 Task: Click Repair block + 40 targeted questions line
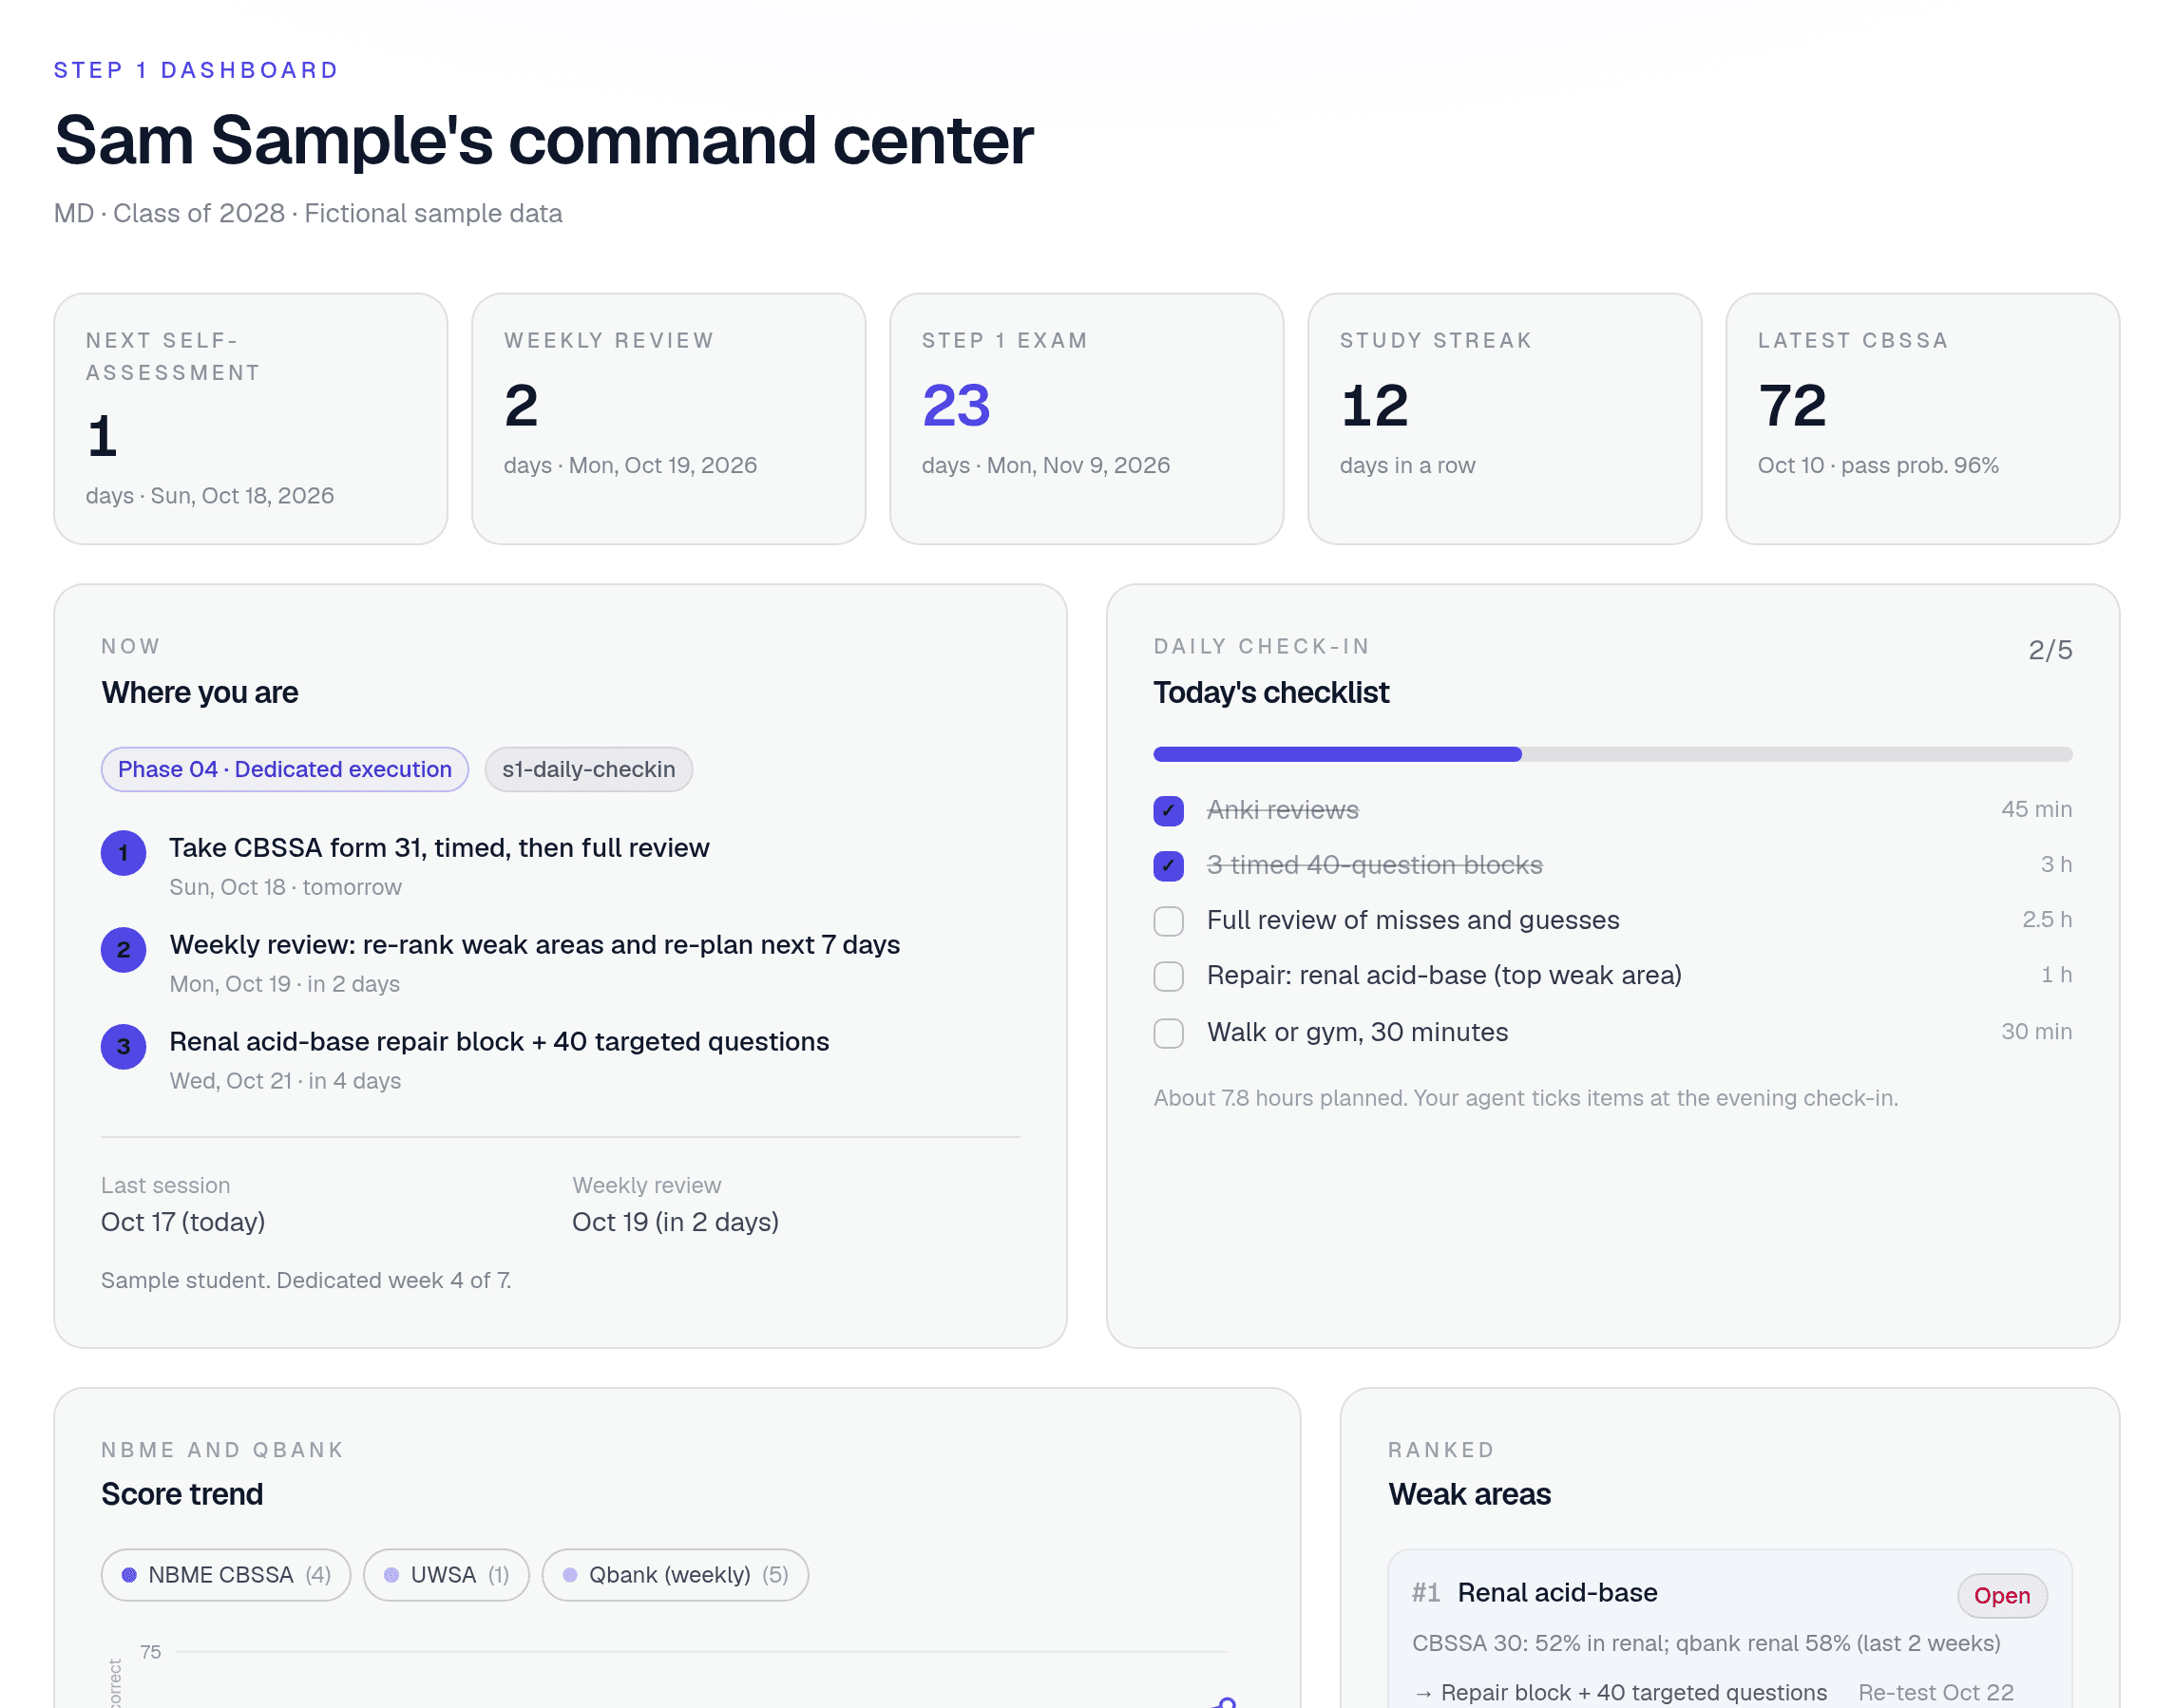1621,1692
